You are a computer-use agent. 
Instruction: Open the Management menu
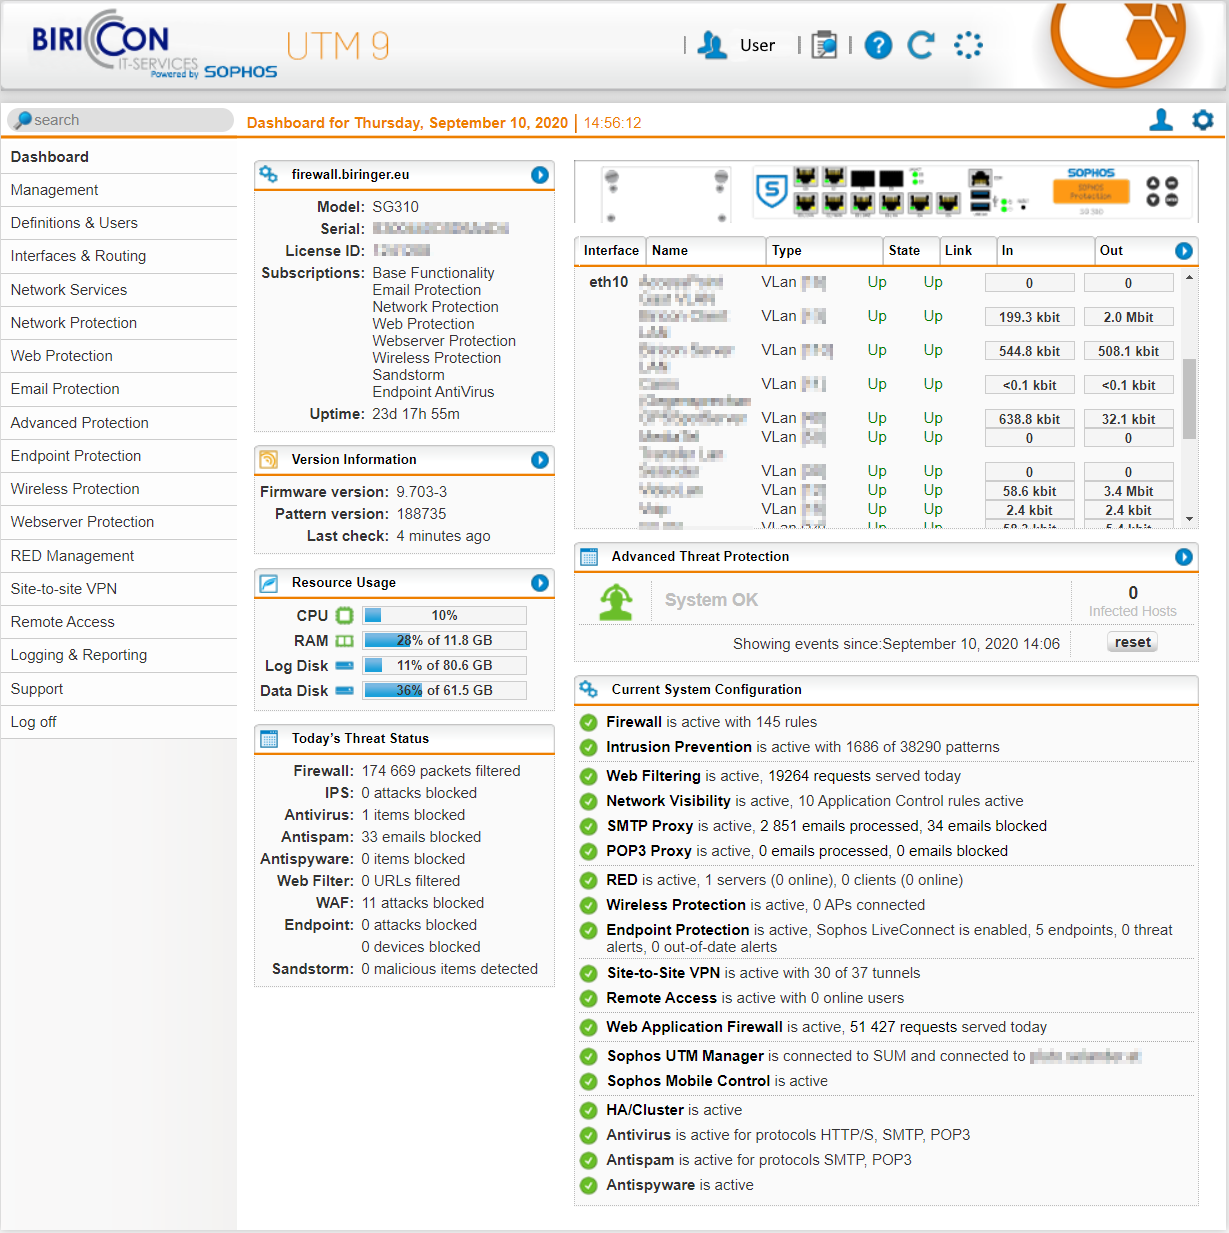119,190
